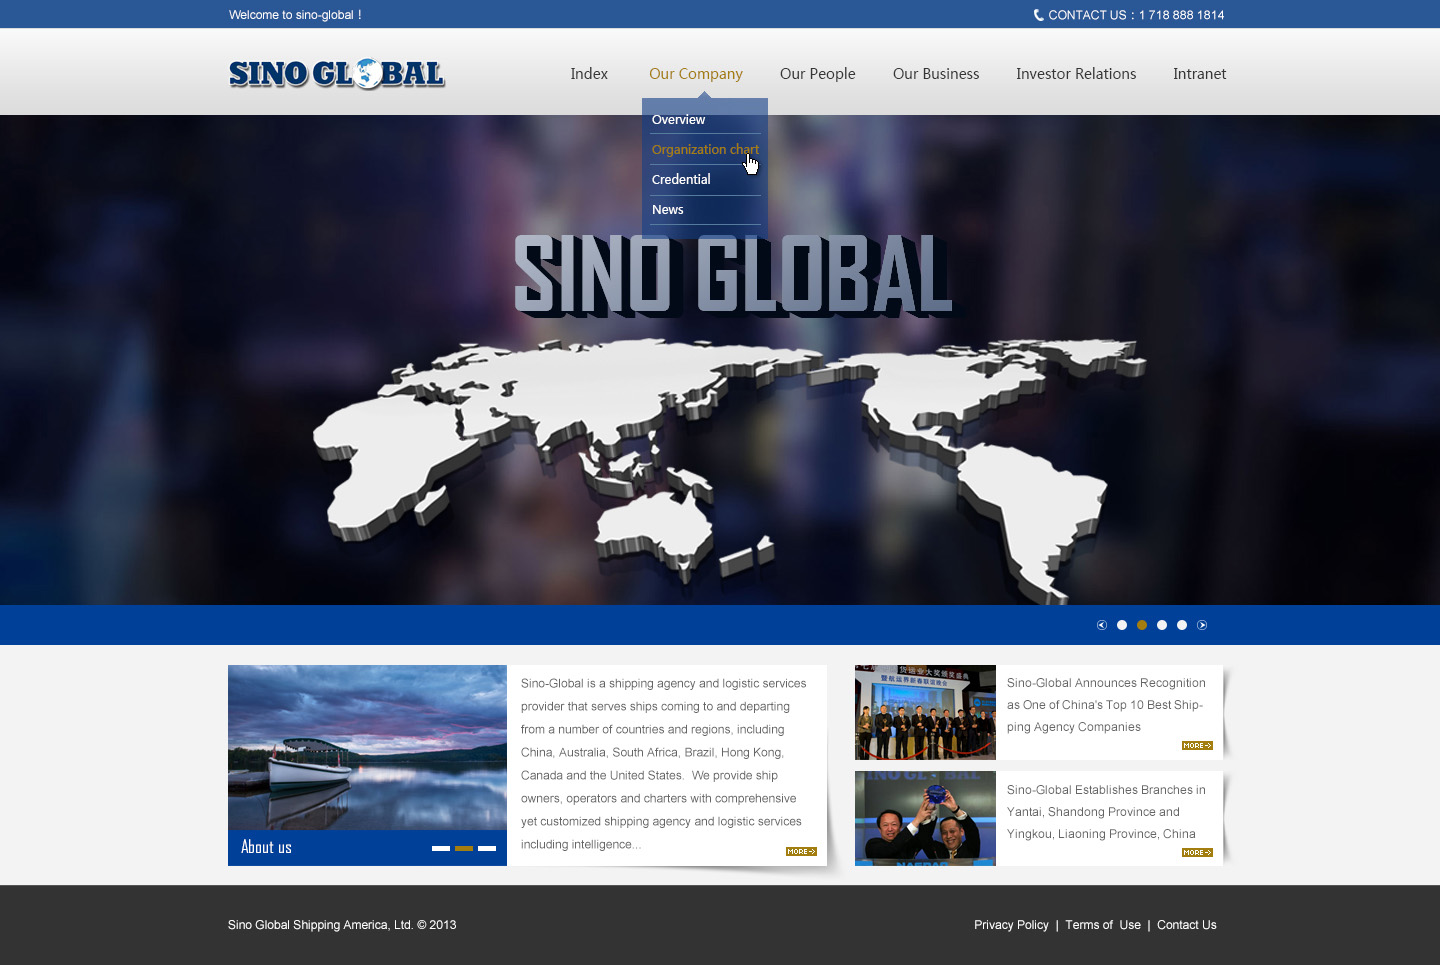Viewport: 1440px width, 965px height.
Task: Select the third slider dot
Action: click(1162, 625)
